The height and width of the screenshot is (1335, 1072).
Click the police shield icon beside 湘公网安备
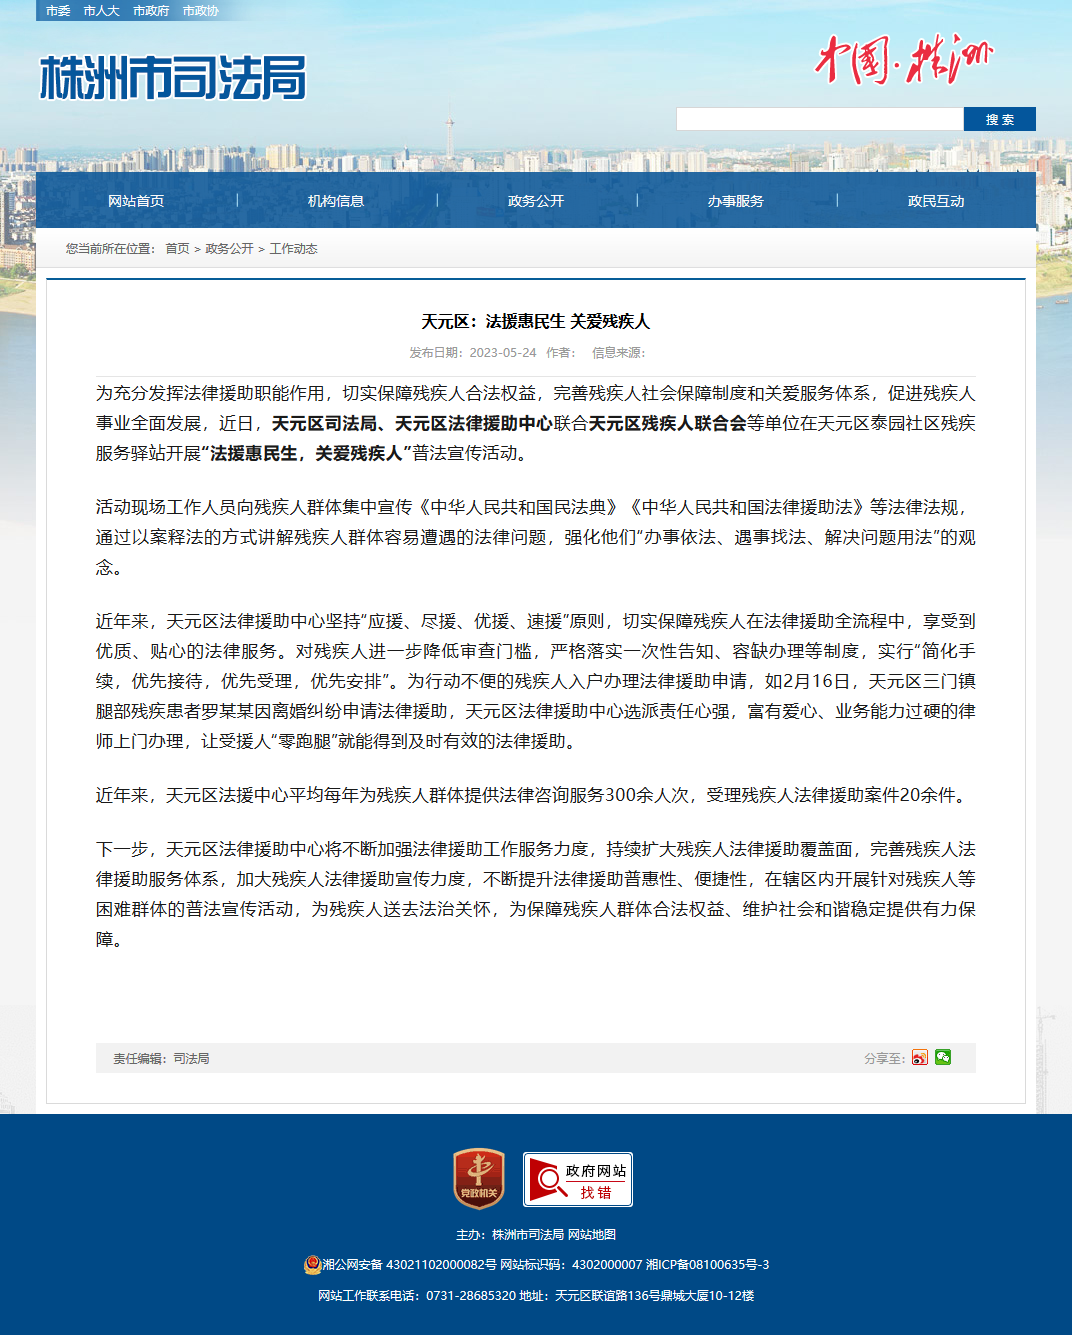pos(312,1265)
